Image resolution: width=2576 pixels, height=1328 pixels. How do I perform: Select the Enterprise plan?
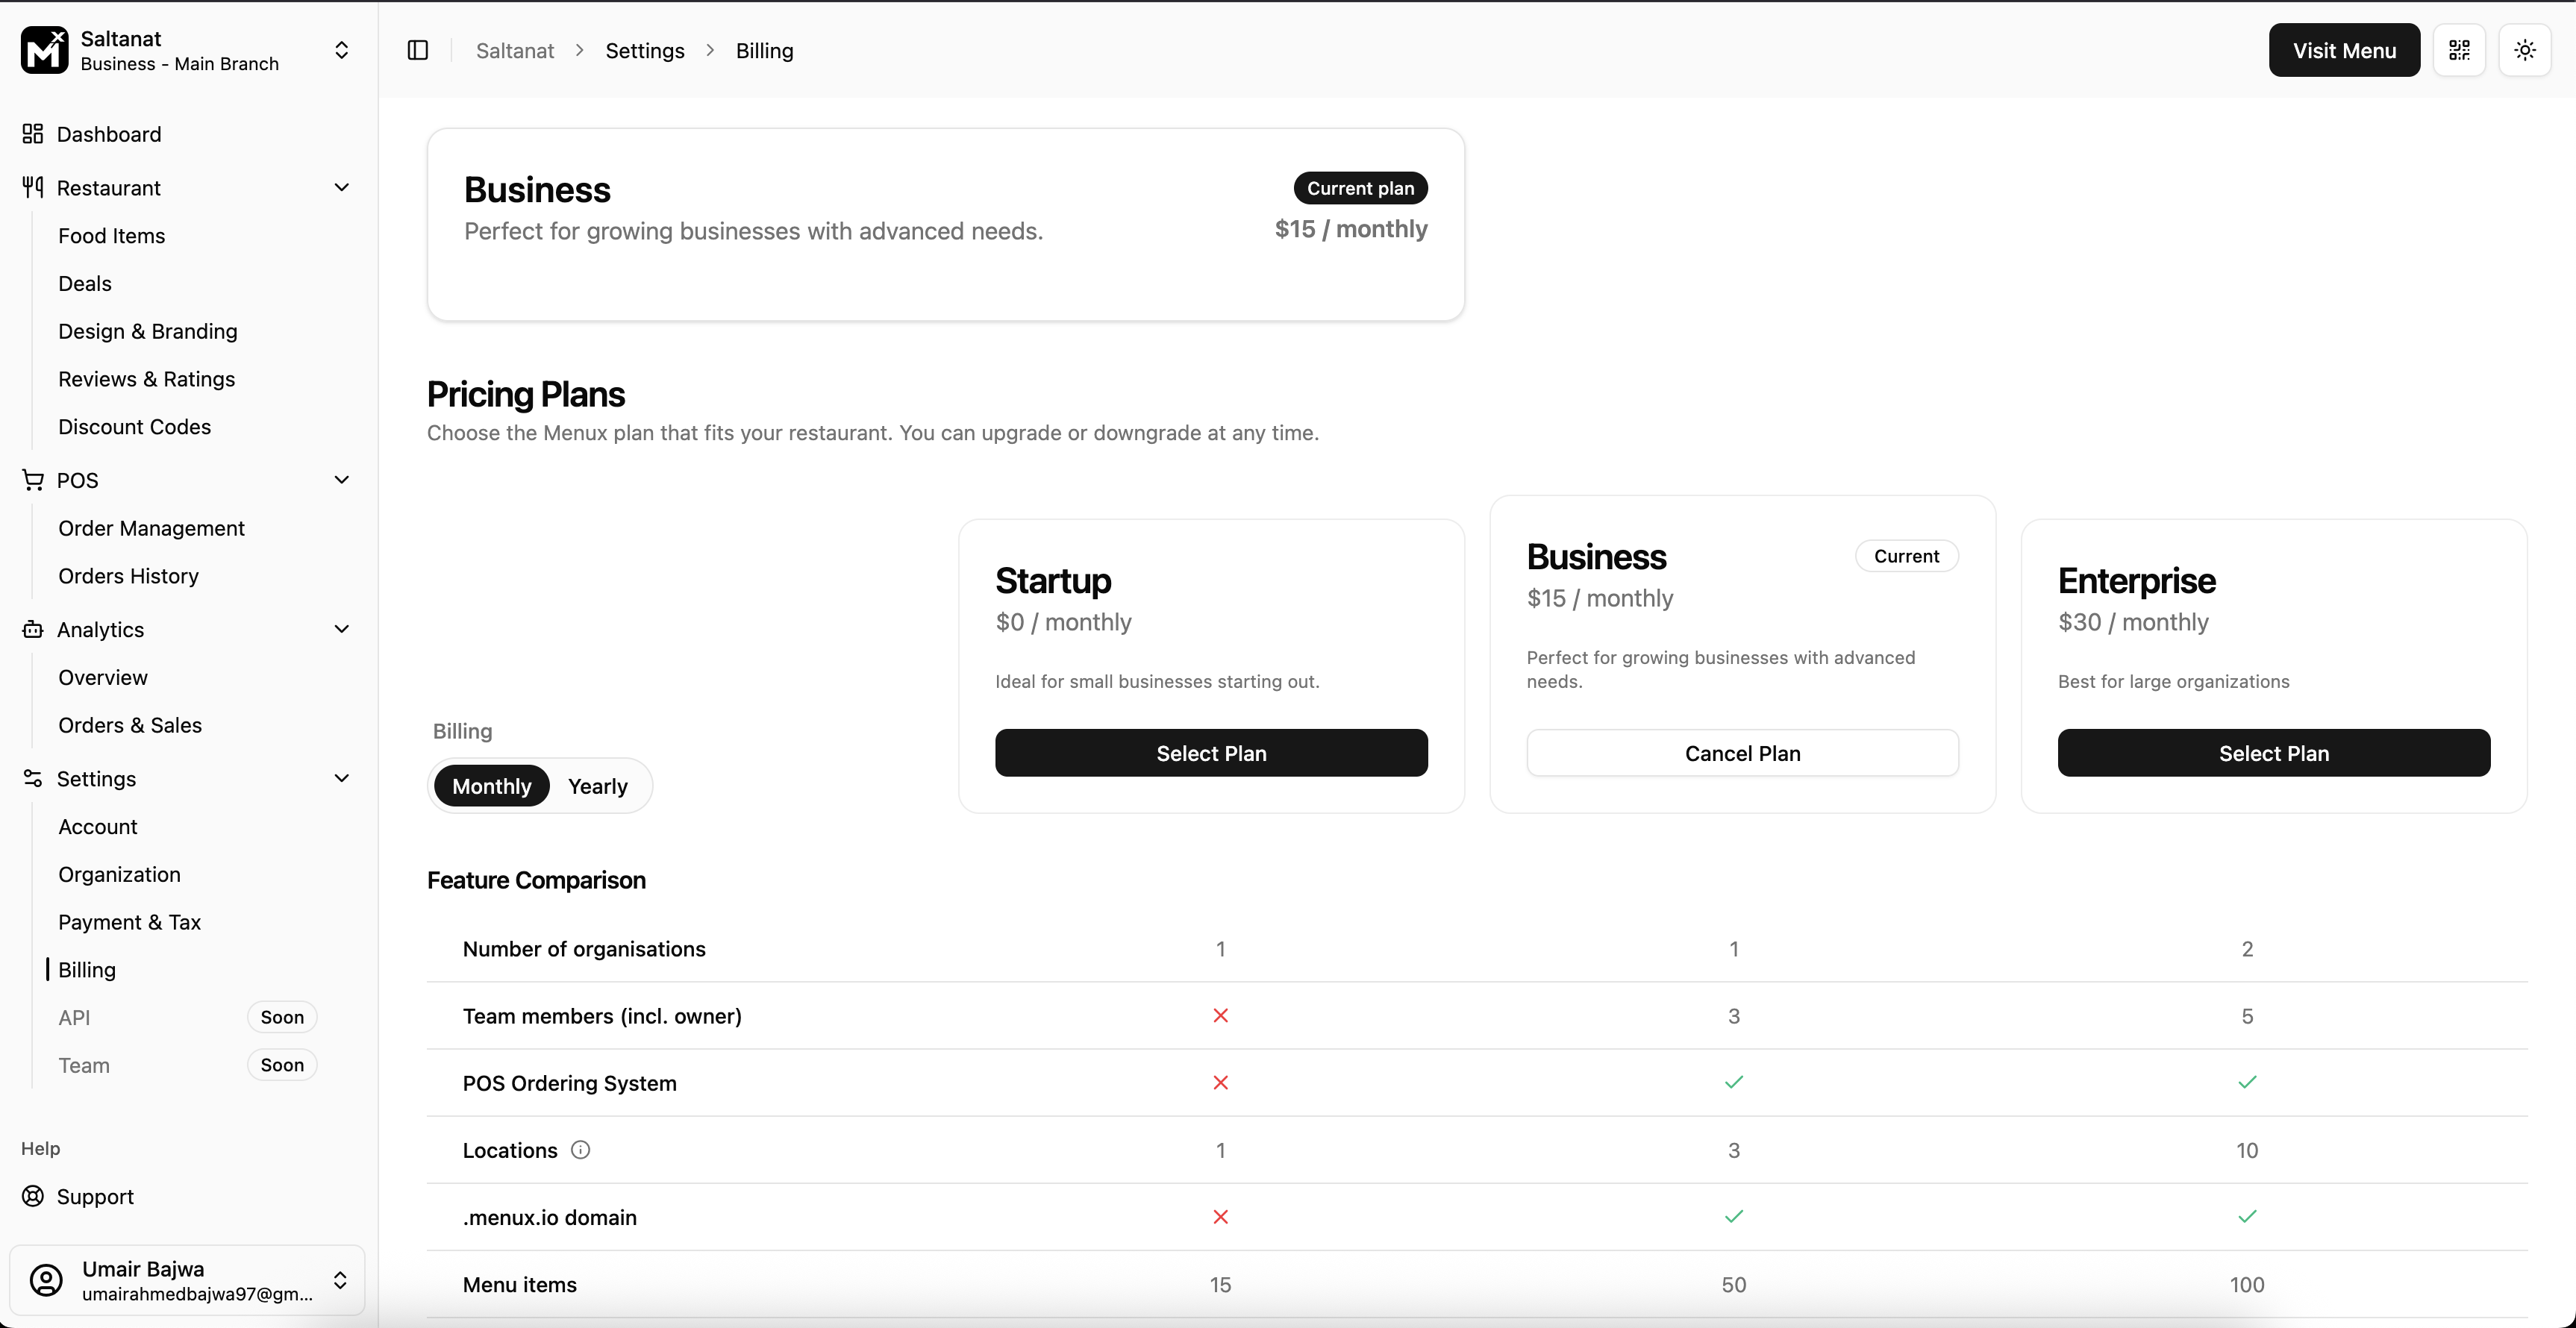click(2273, 753)
